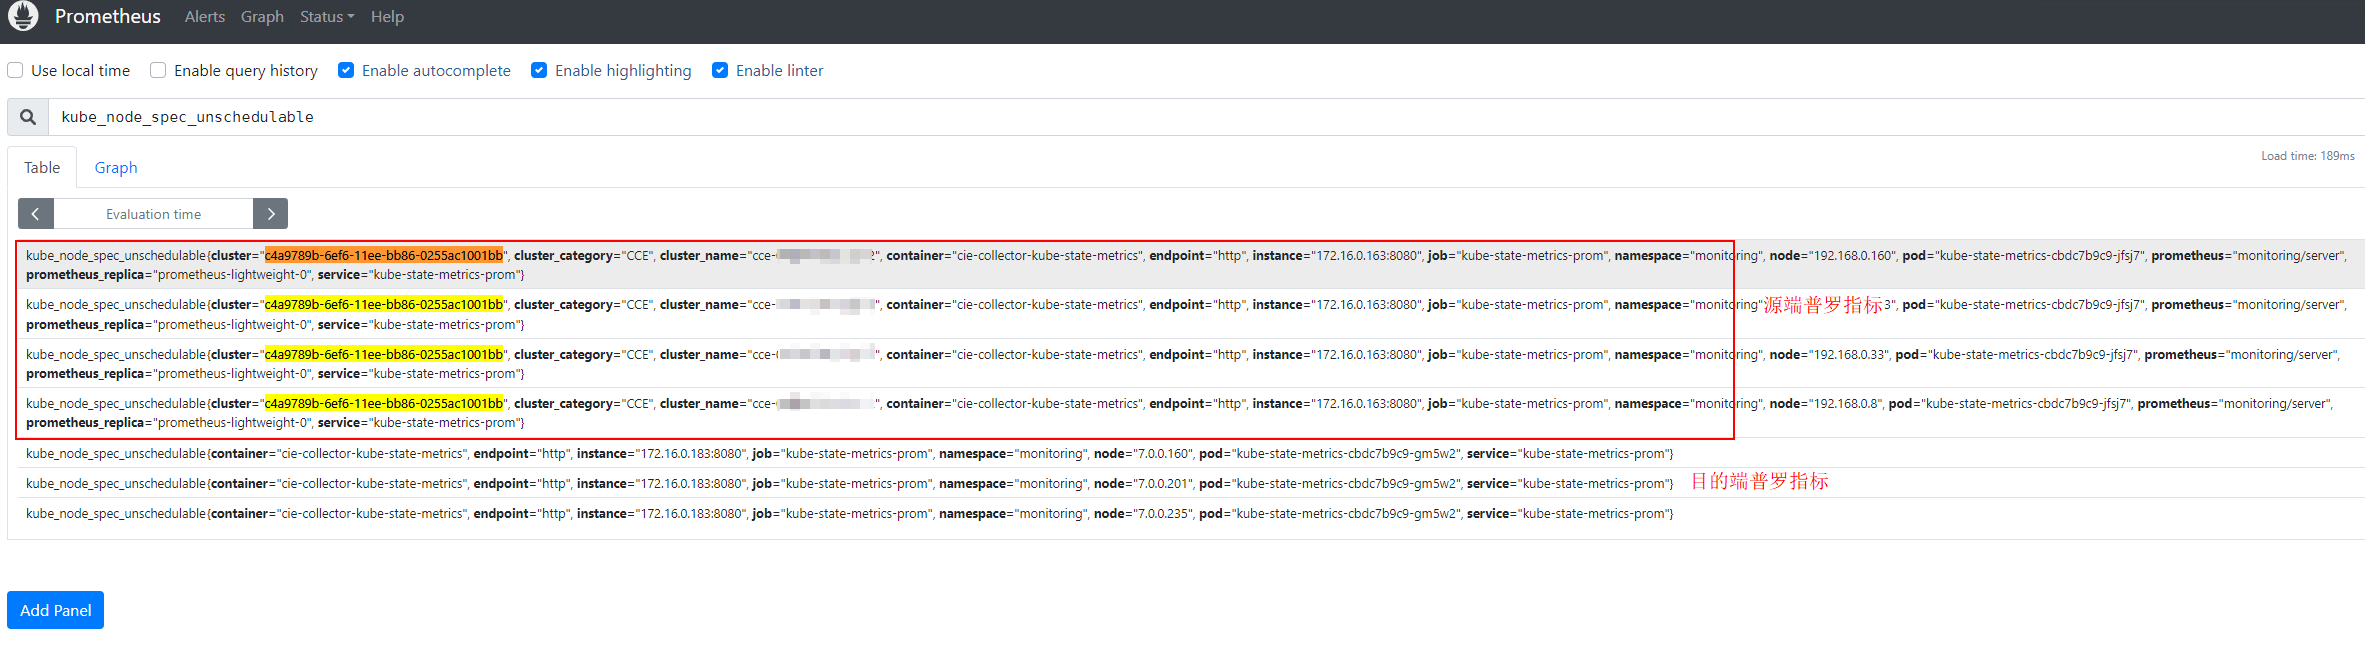Select result row with node 192.168.0.33

[x=1190, y=364]
